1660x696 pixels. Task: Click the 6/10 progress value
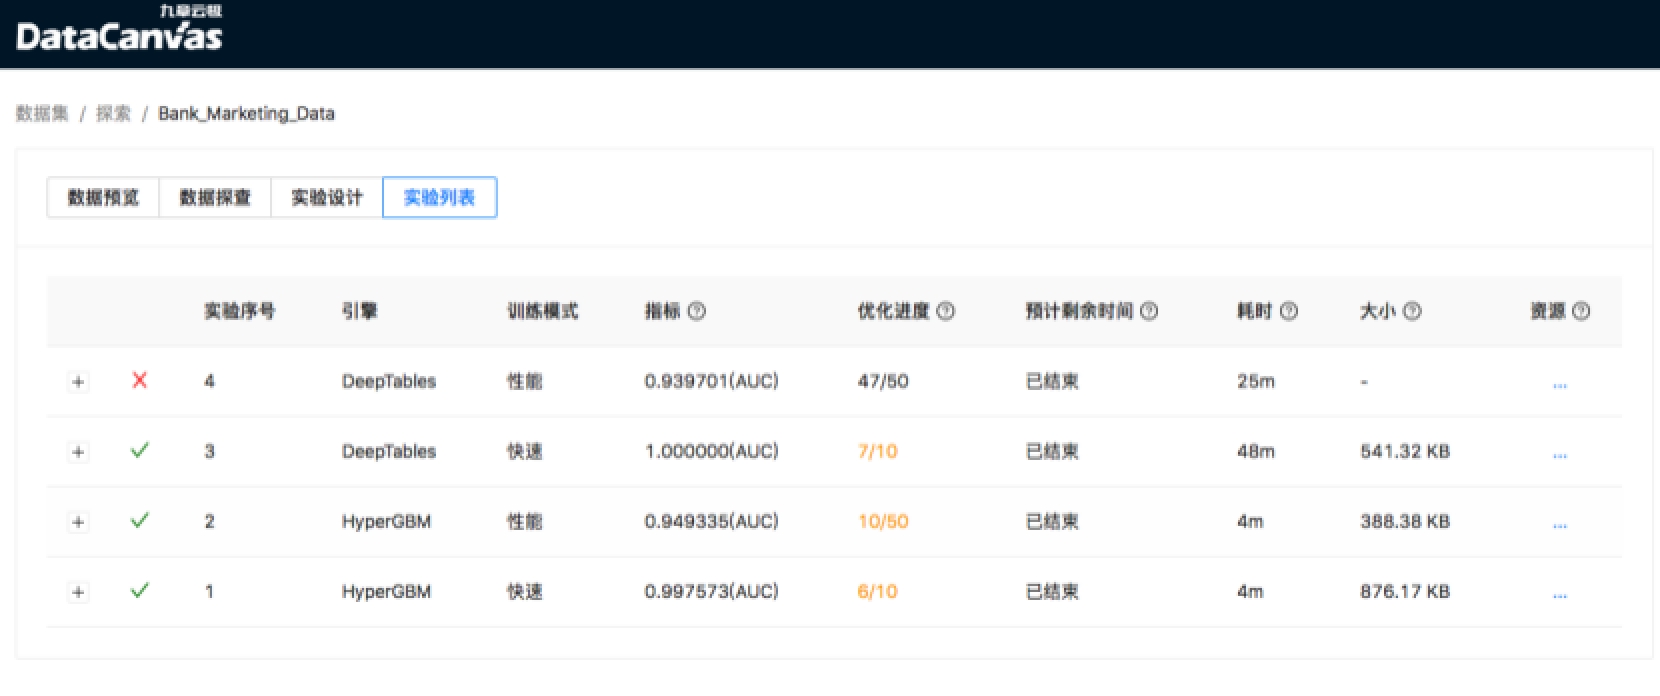pyautogui.click(x=877, y=591)
